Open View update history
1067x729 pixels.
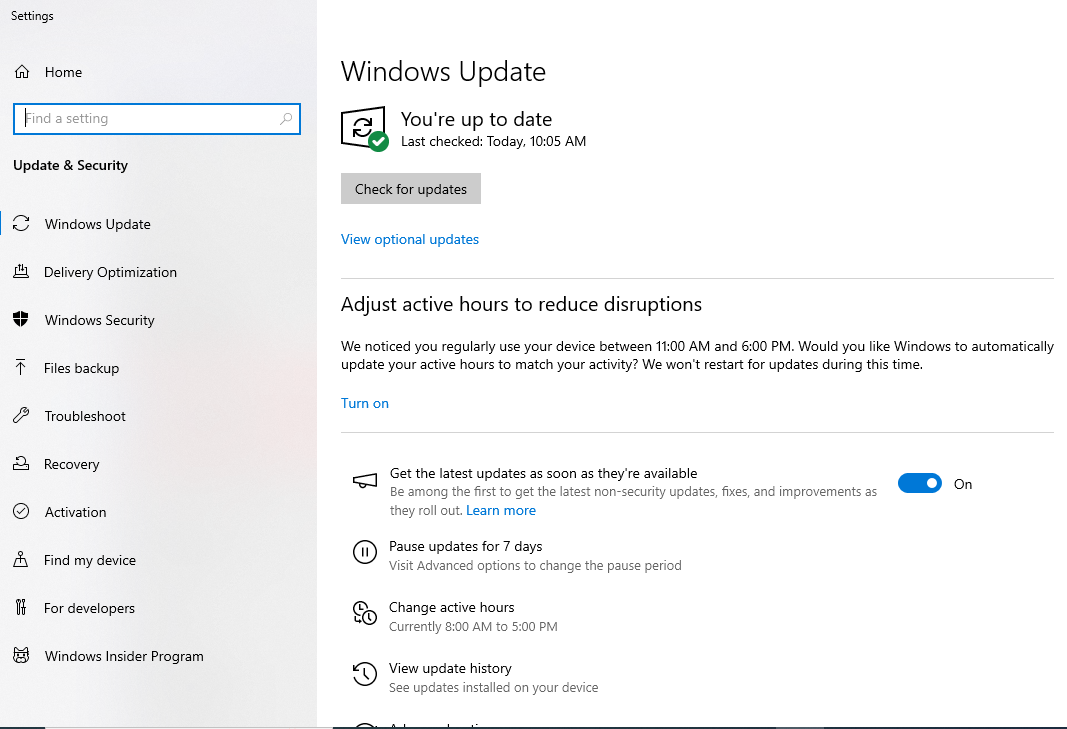click(x=449, y=668)
